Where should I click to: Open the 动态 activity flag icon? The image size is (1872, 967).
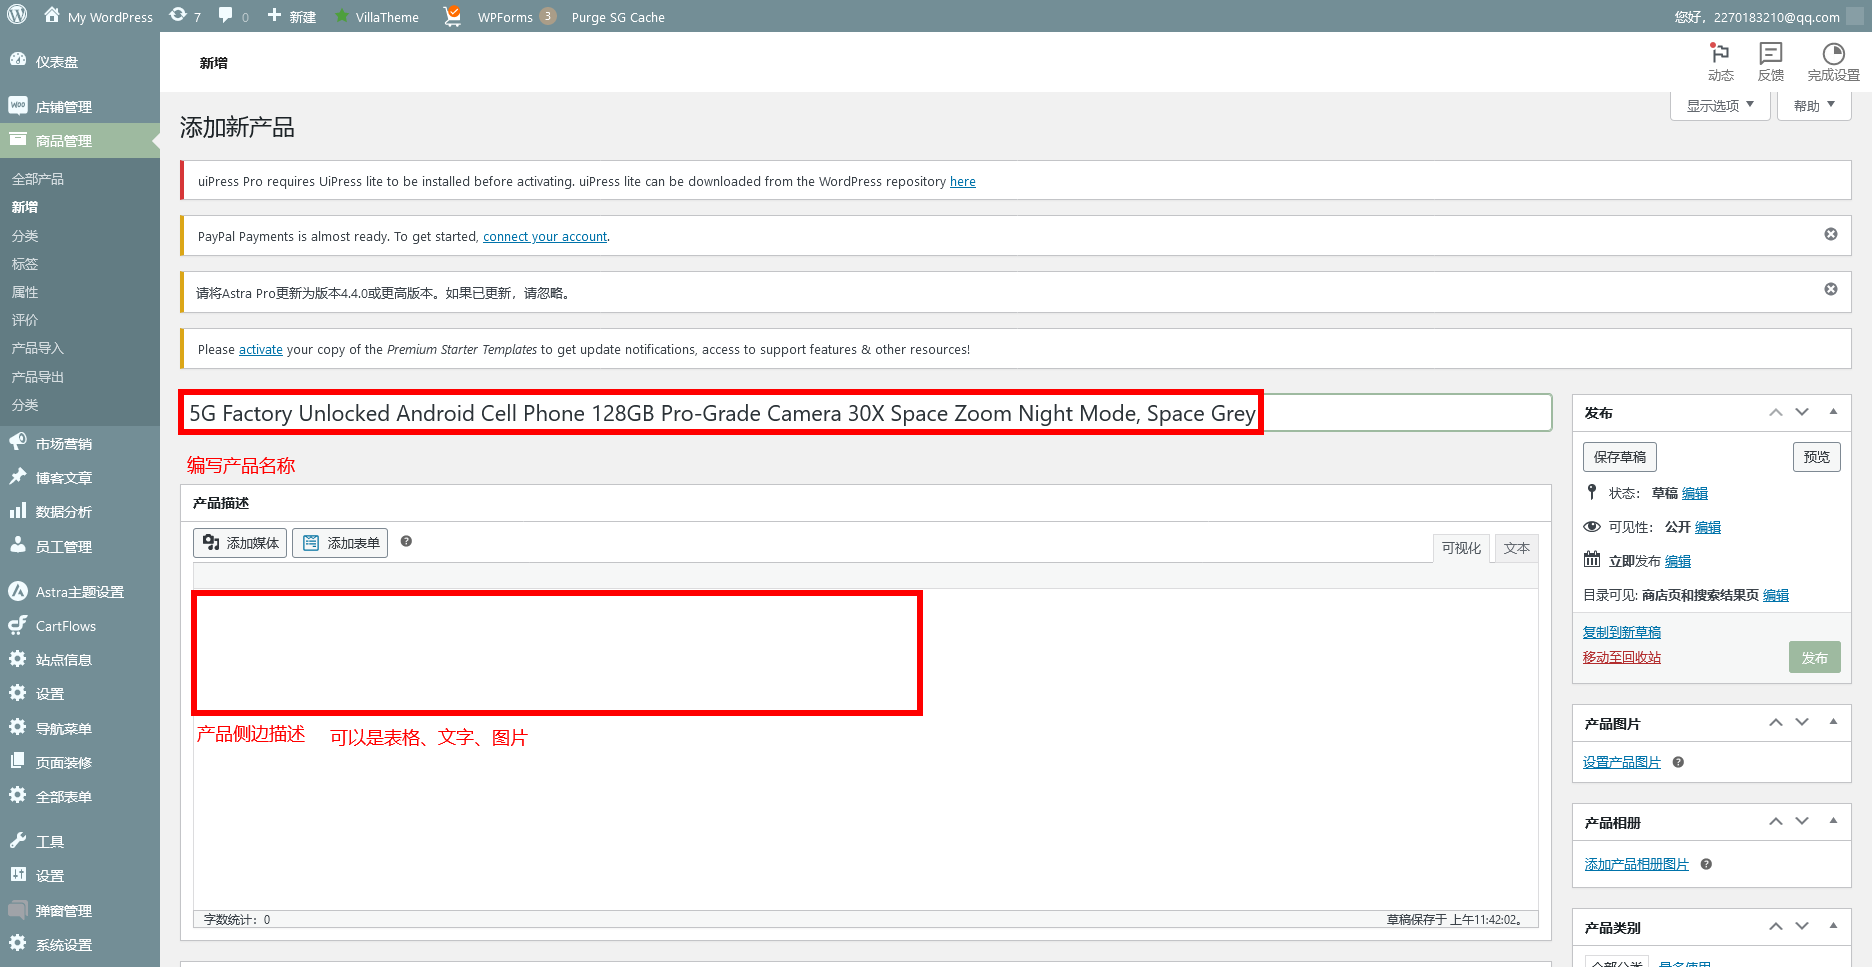pos(1720,62)
